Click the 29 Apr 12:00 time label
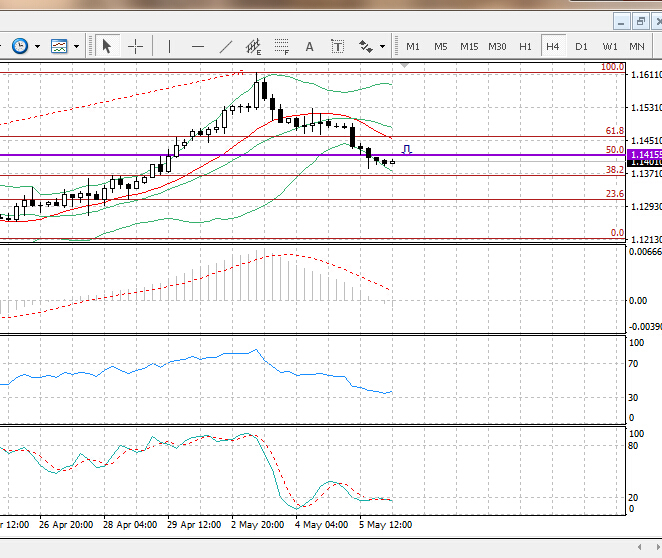Image resolution: width=662 pixels, height=558 pixels. click(x=194, y=525)
